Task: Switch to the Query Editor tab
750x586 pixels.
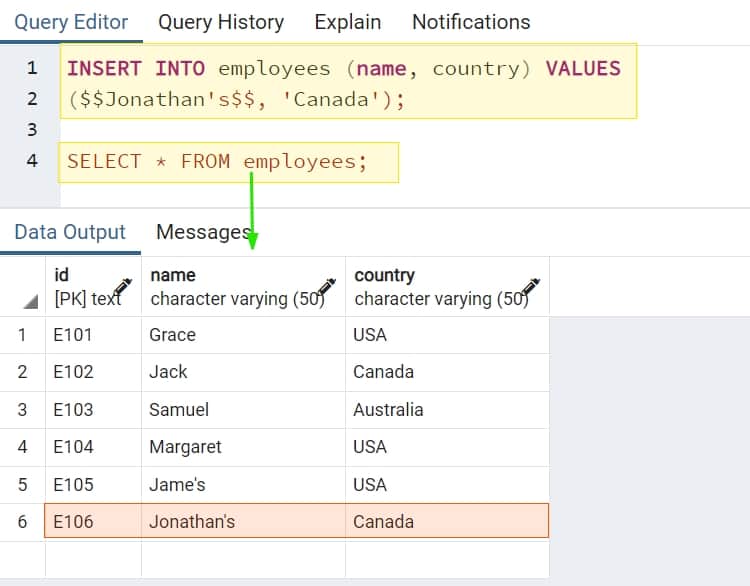Action: tap(71, 22)
